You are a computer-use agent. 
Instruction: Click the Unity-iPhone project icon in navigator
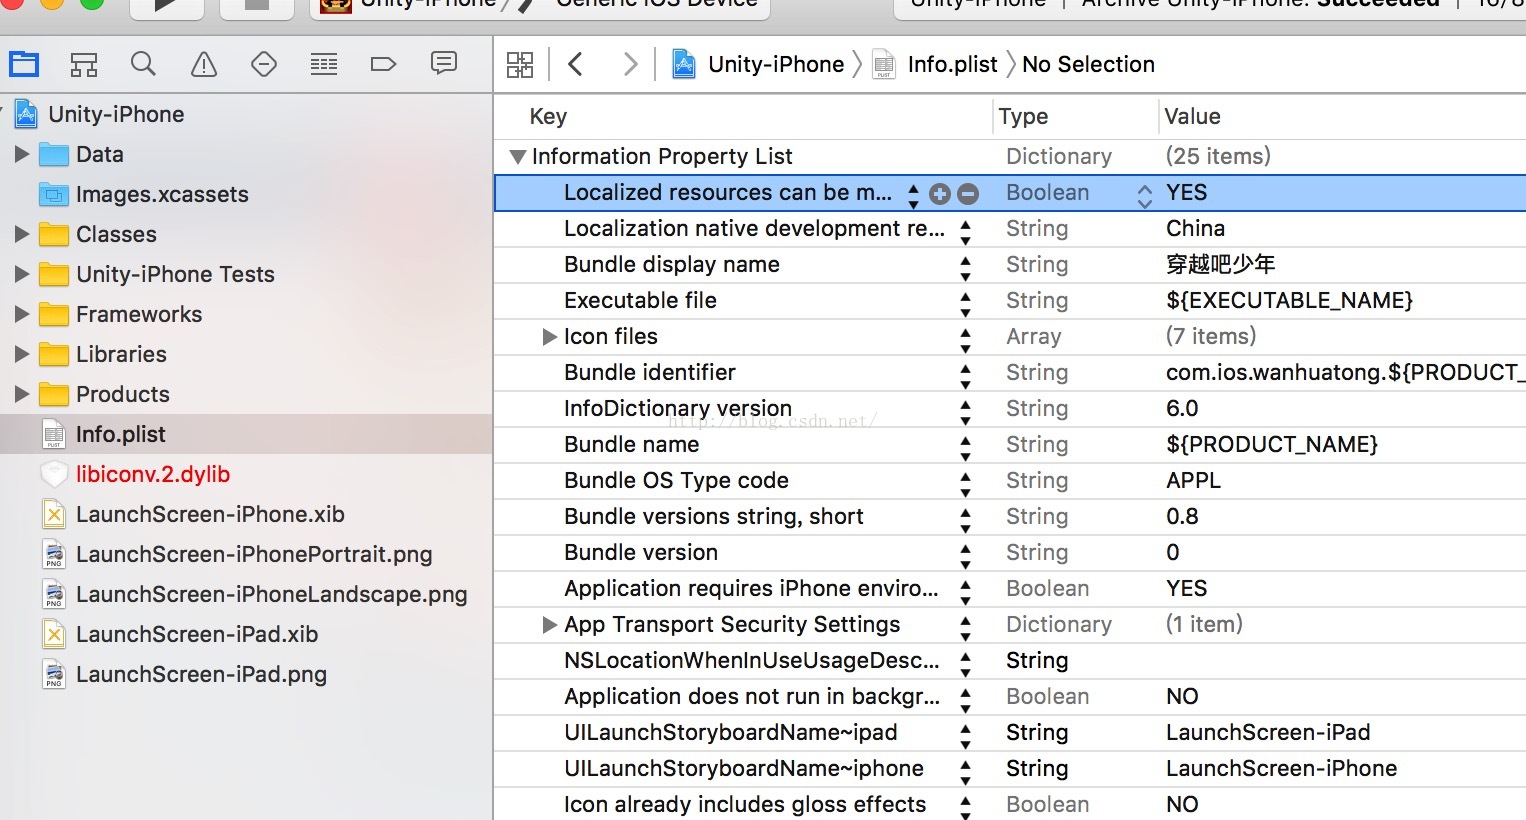[27, 114]
